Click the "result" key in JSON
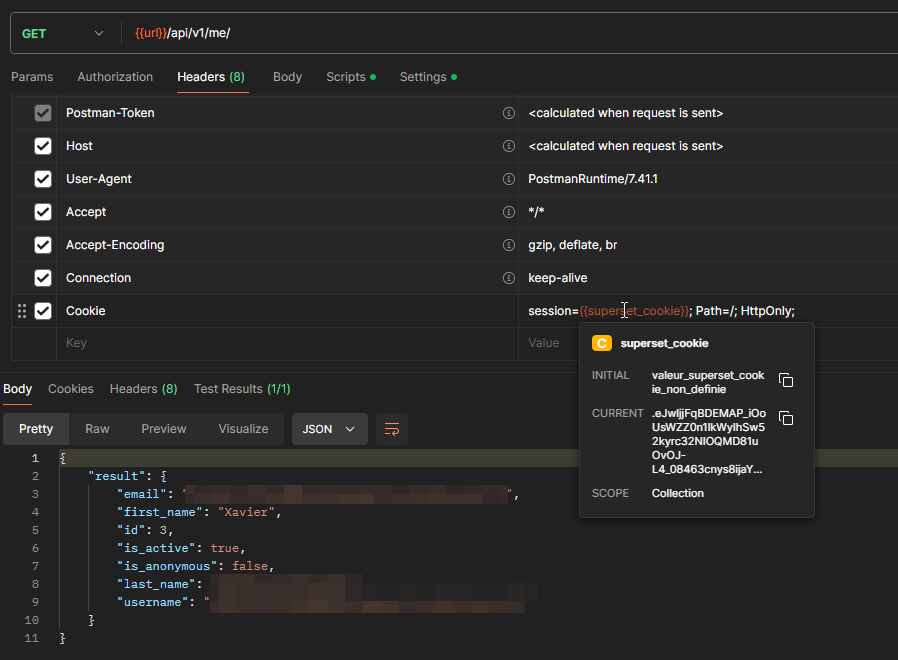Viewport: 898px width, 660px height. 117,477
